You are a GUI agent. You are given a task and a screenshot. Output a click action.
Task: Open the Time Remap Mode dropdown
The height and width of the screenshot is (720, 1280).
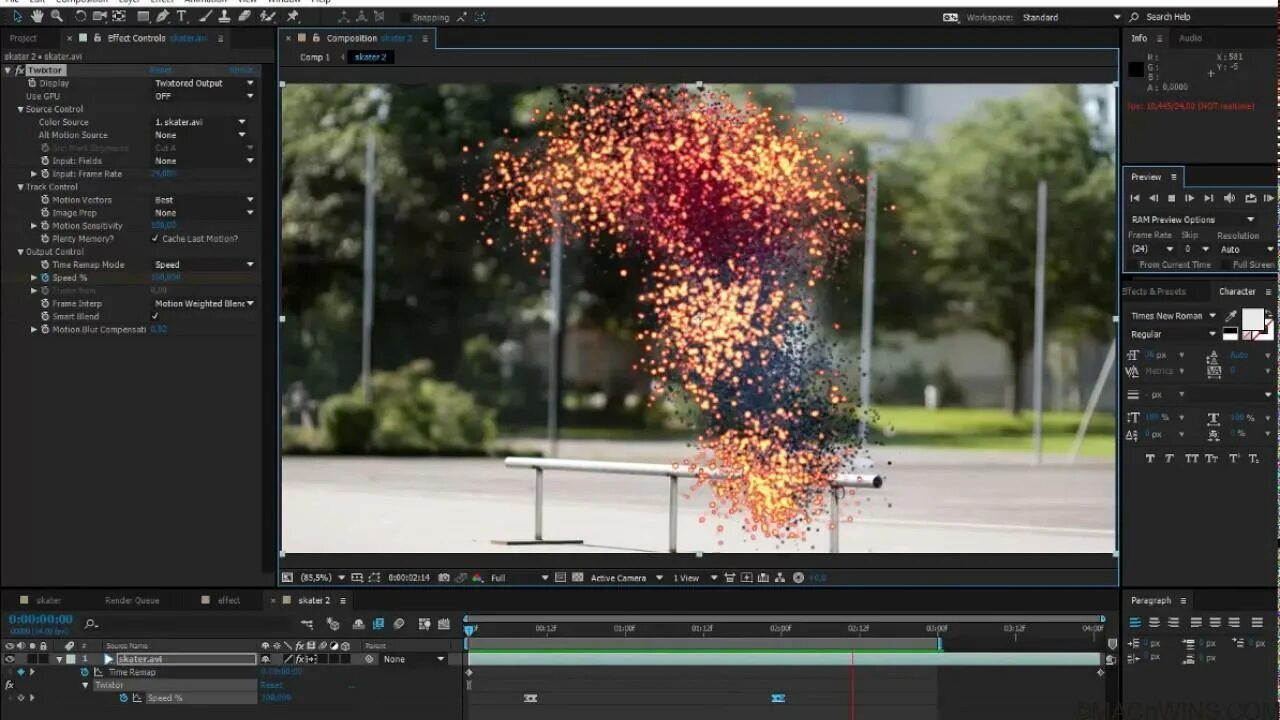pos(204,264)
